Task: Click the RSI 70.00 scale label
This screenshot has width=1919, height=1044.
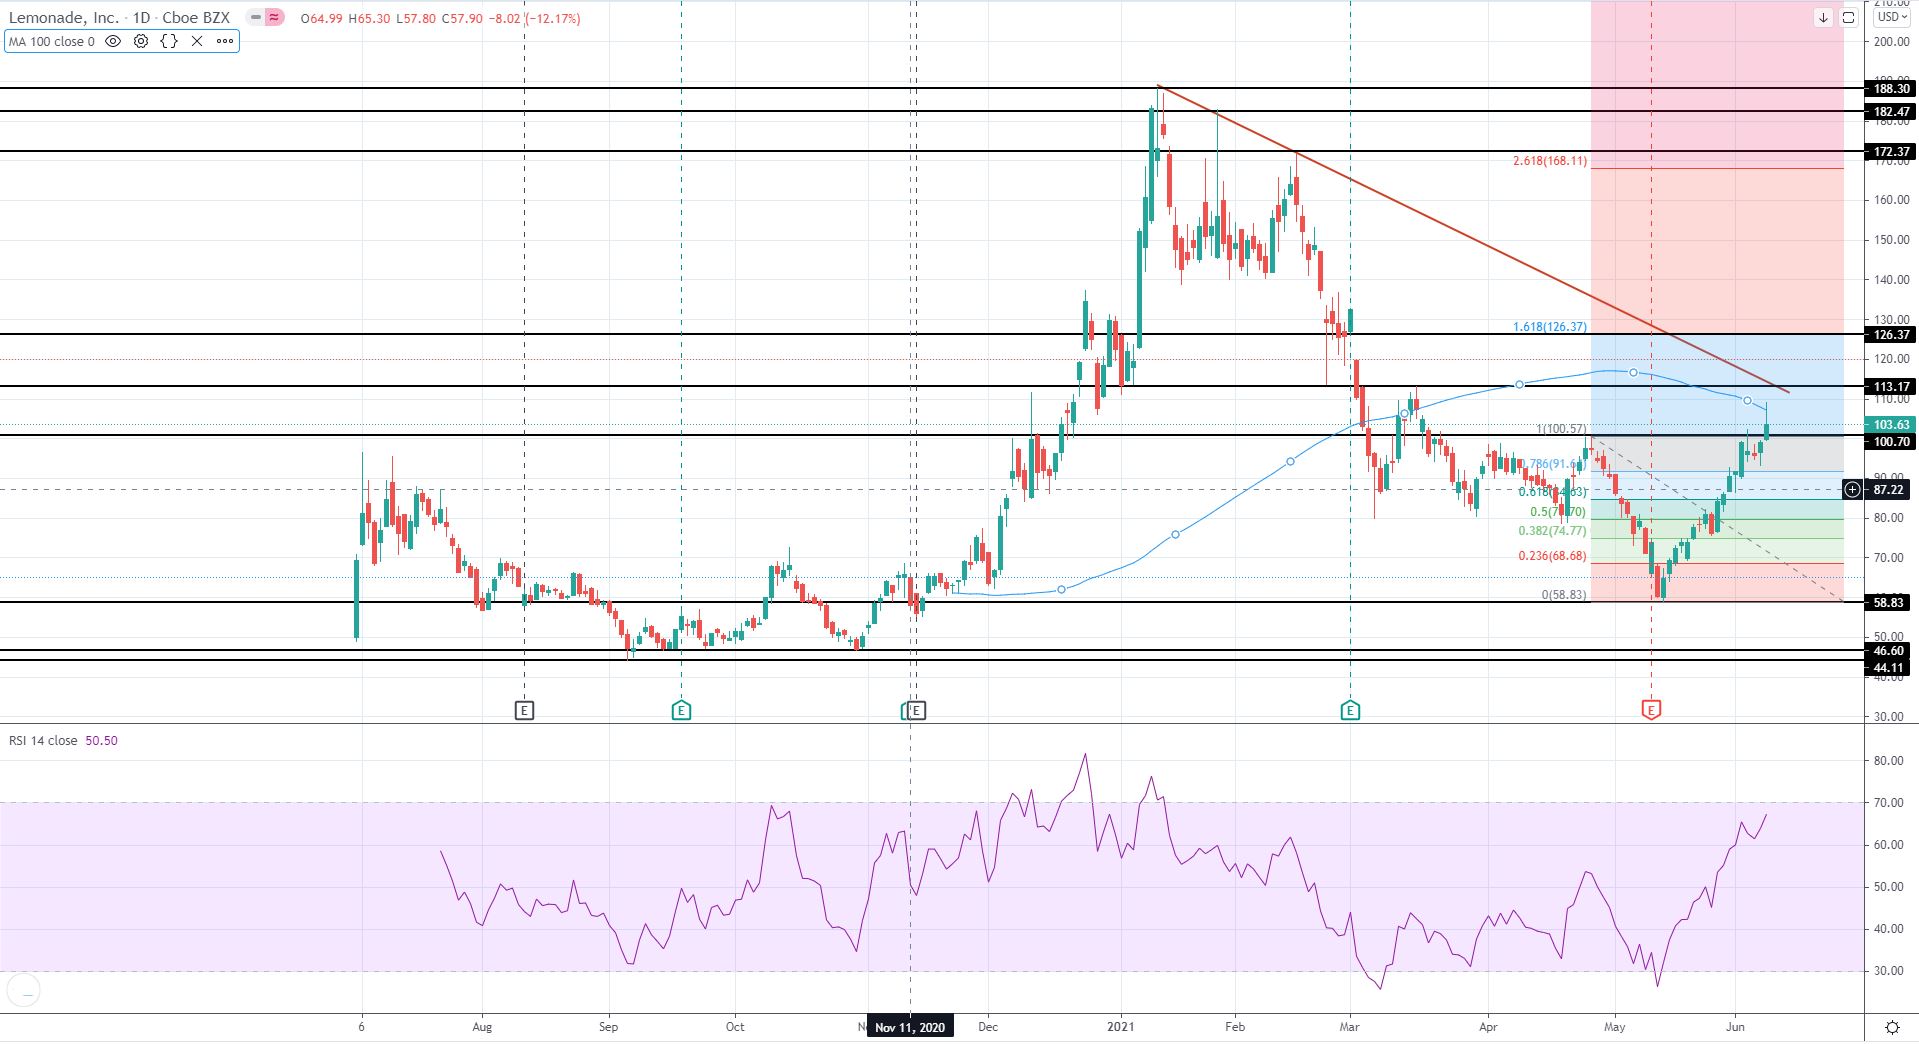Action: [1888, 803]
